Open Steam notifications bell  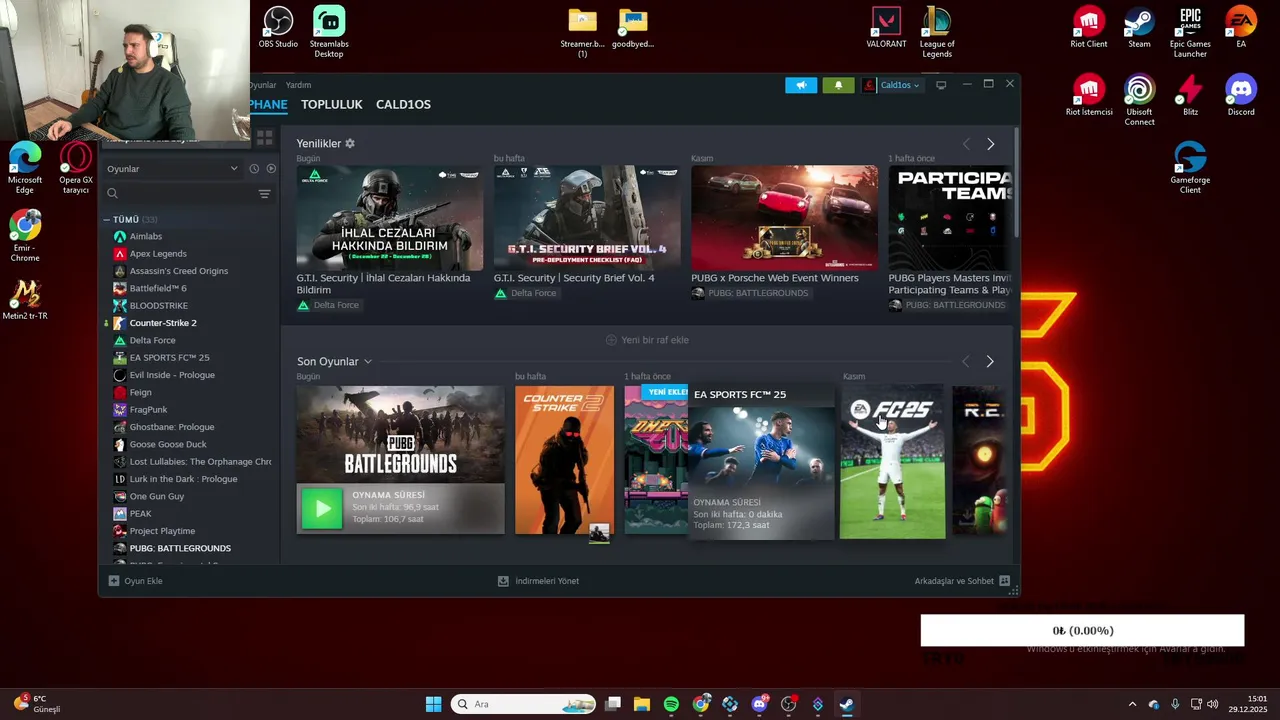pyautogui.click(x=838, y=85)
